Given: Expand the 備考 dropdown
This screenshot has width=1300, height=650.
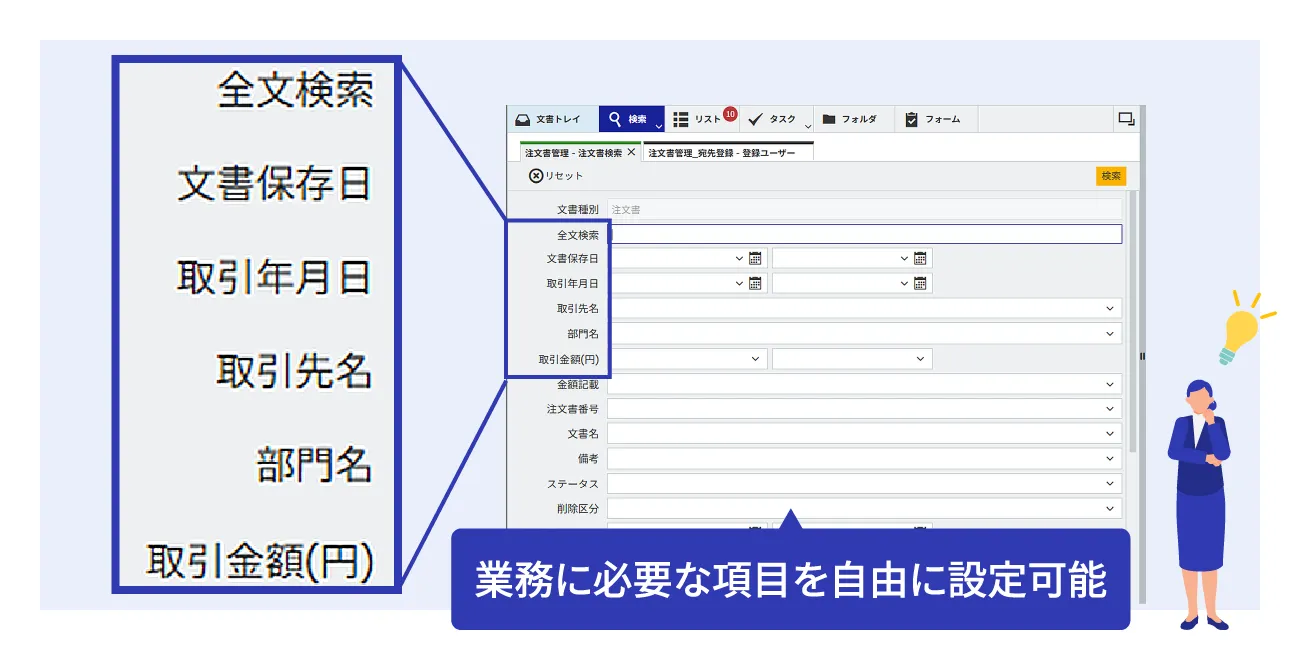Looking at the screenshot, I should (1110, 459).
